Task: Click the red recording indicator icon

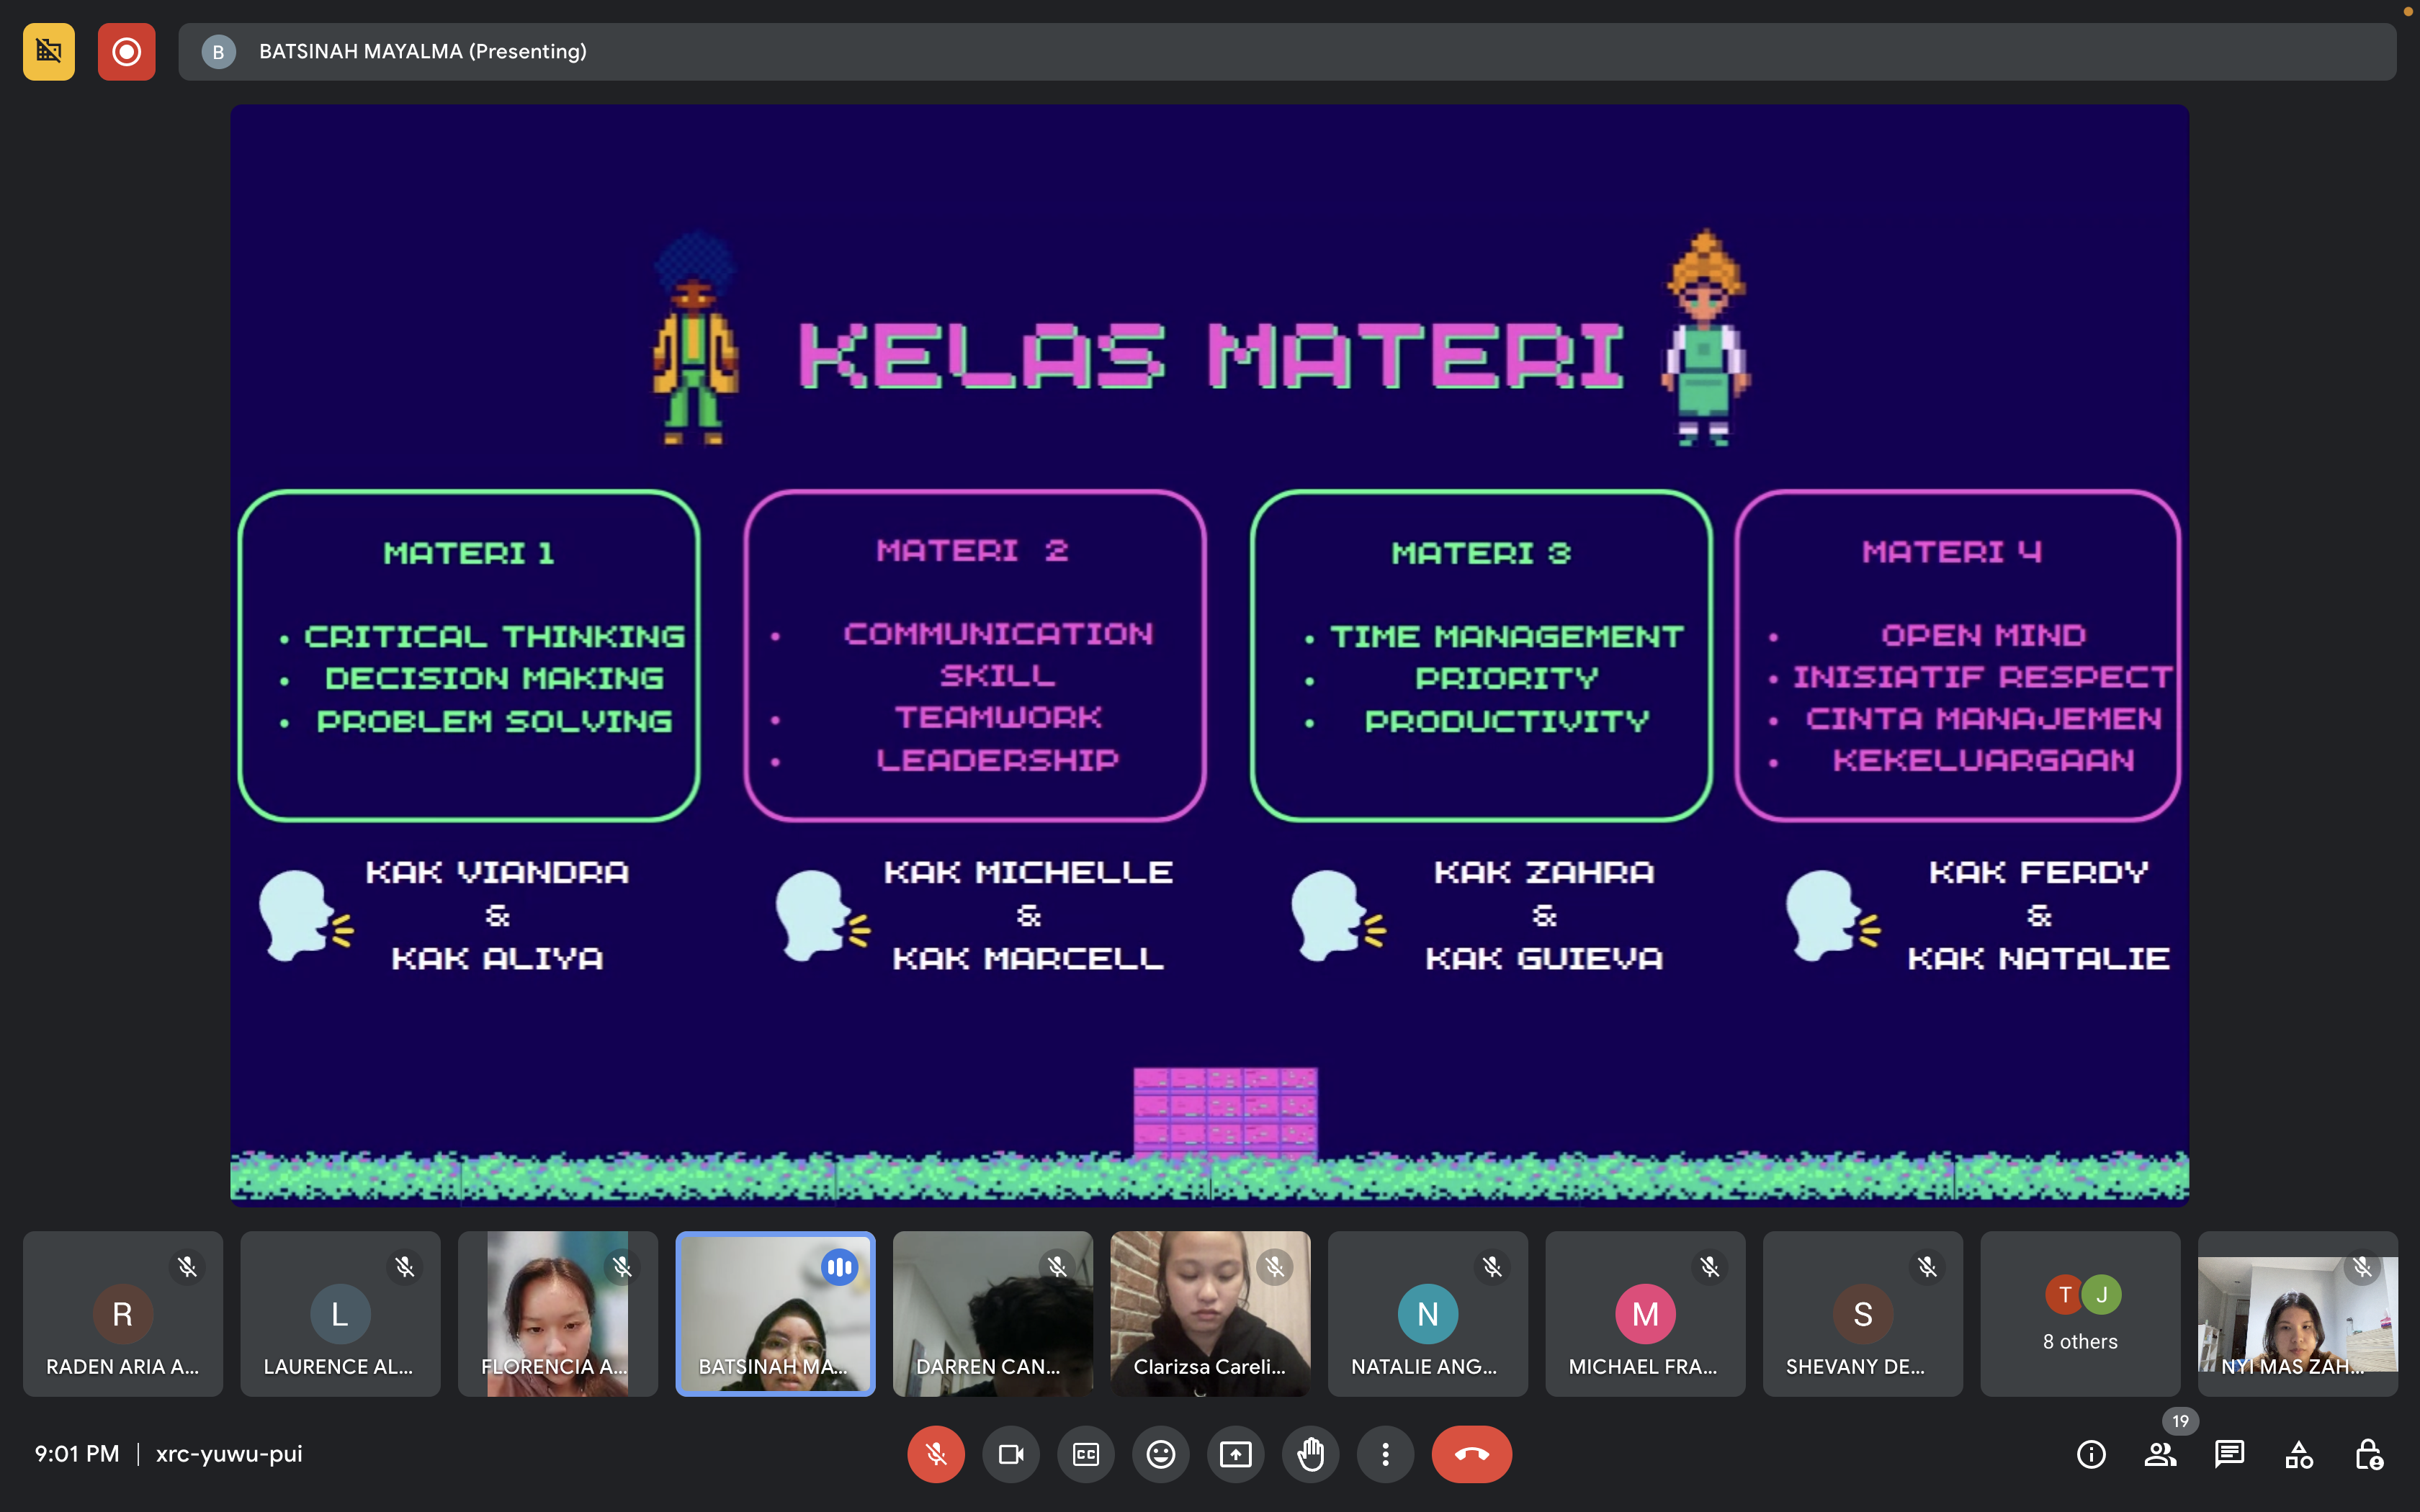Action: (x=126, y=51)
